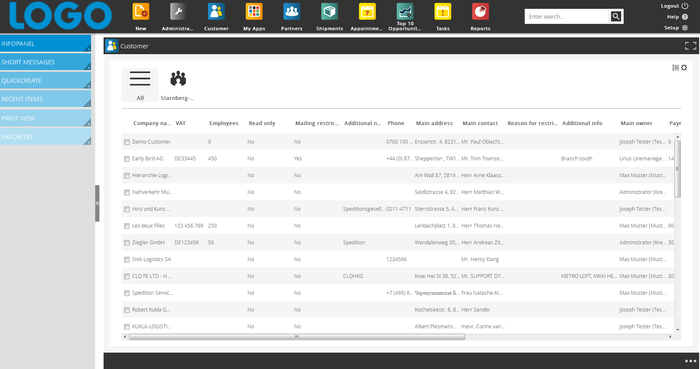
Task: Open the Partners group icon
Action: pos(292,12)
